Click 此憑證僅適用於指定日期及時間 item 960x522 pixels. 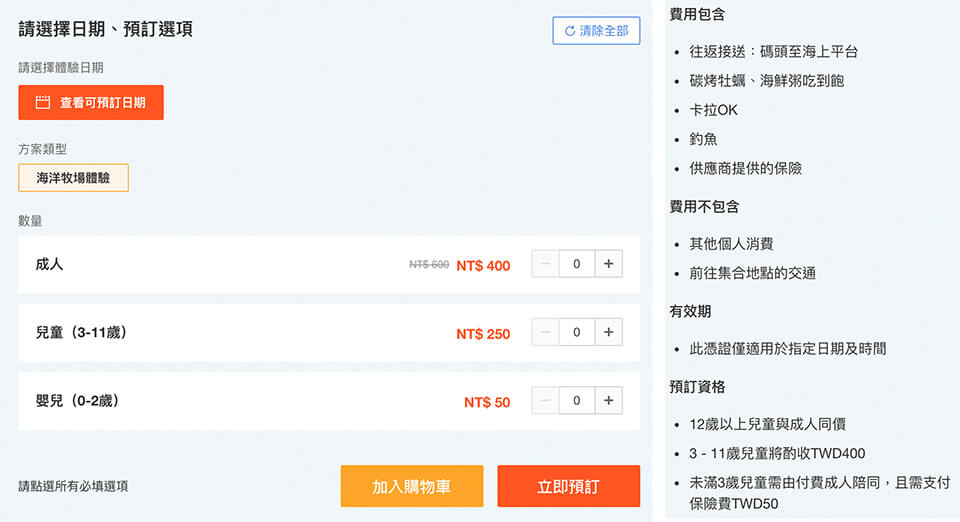[787, 349]
